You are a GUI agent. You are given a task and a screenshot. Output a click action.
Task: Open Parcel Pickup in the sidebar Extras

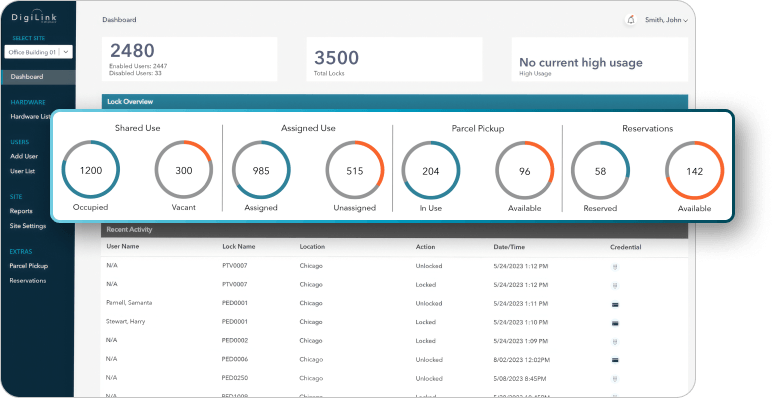point(29,266)
